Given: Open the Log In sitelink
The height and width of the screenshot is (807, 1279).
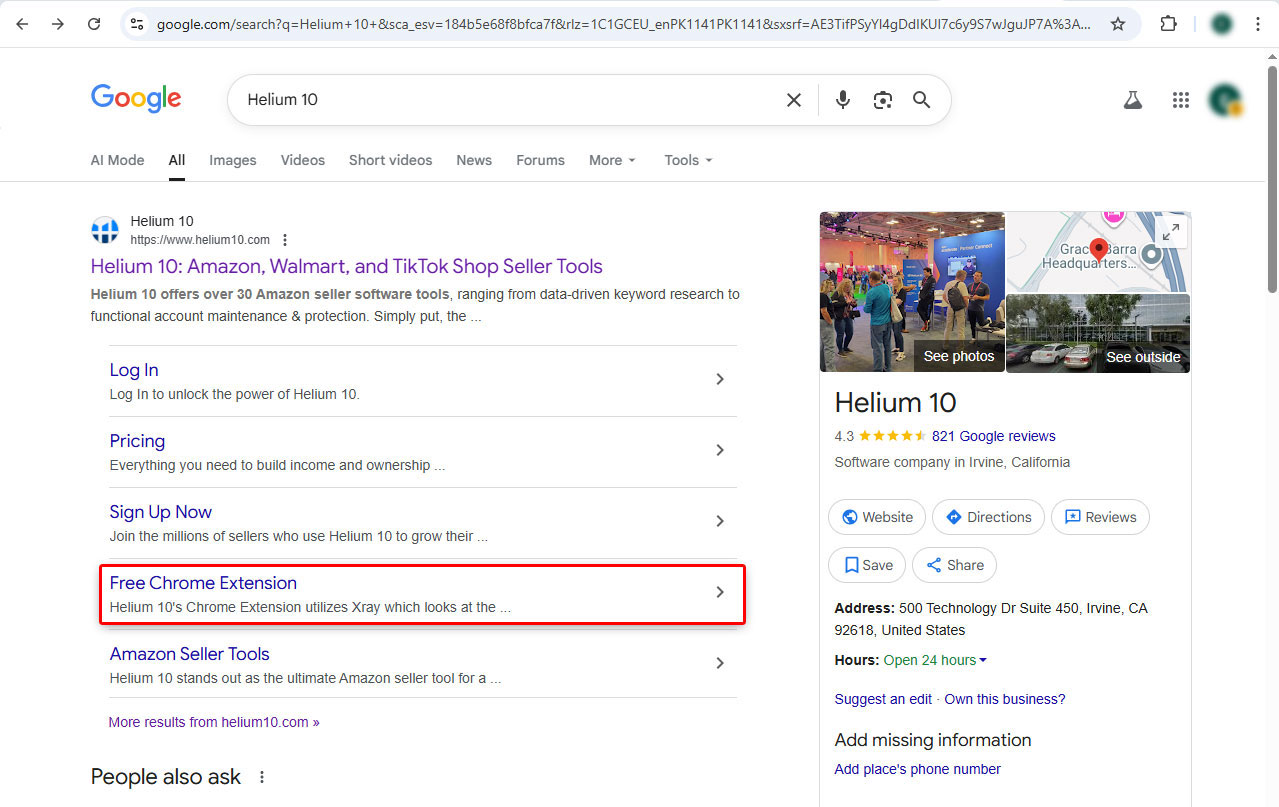Looking at the screenshot, I should (x=134, y=370).
